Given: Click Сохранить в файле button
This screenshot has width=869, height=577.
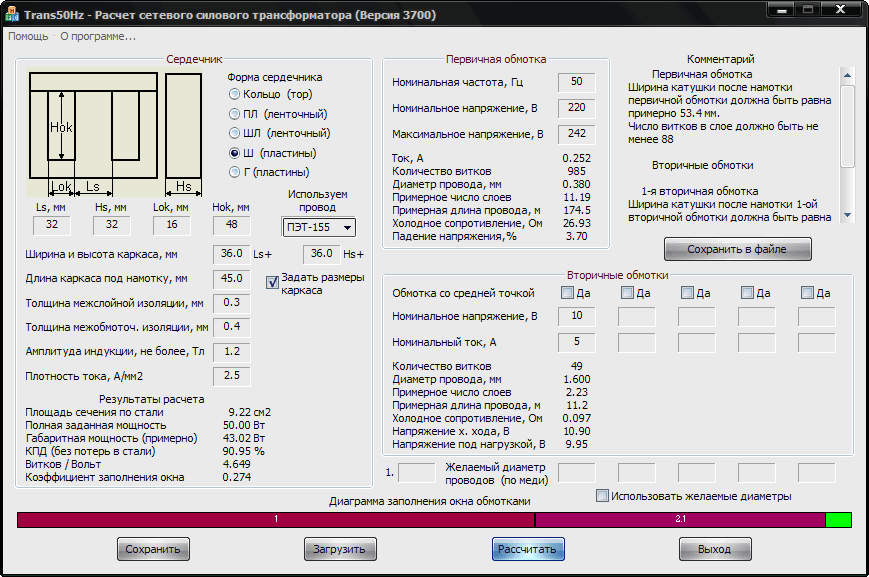Looking at the screenshot, I should (x=738, y=249).
